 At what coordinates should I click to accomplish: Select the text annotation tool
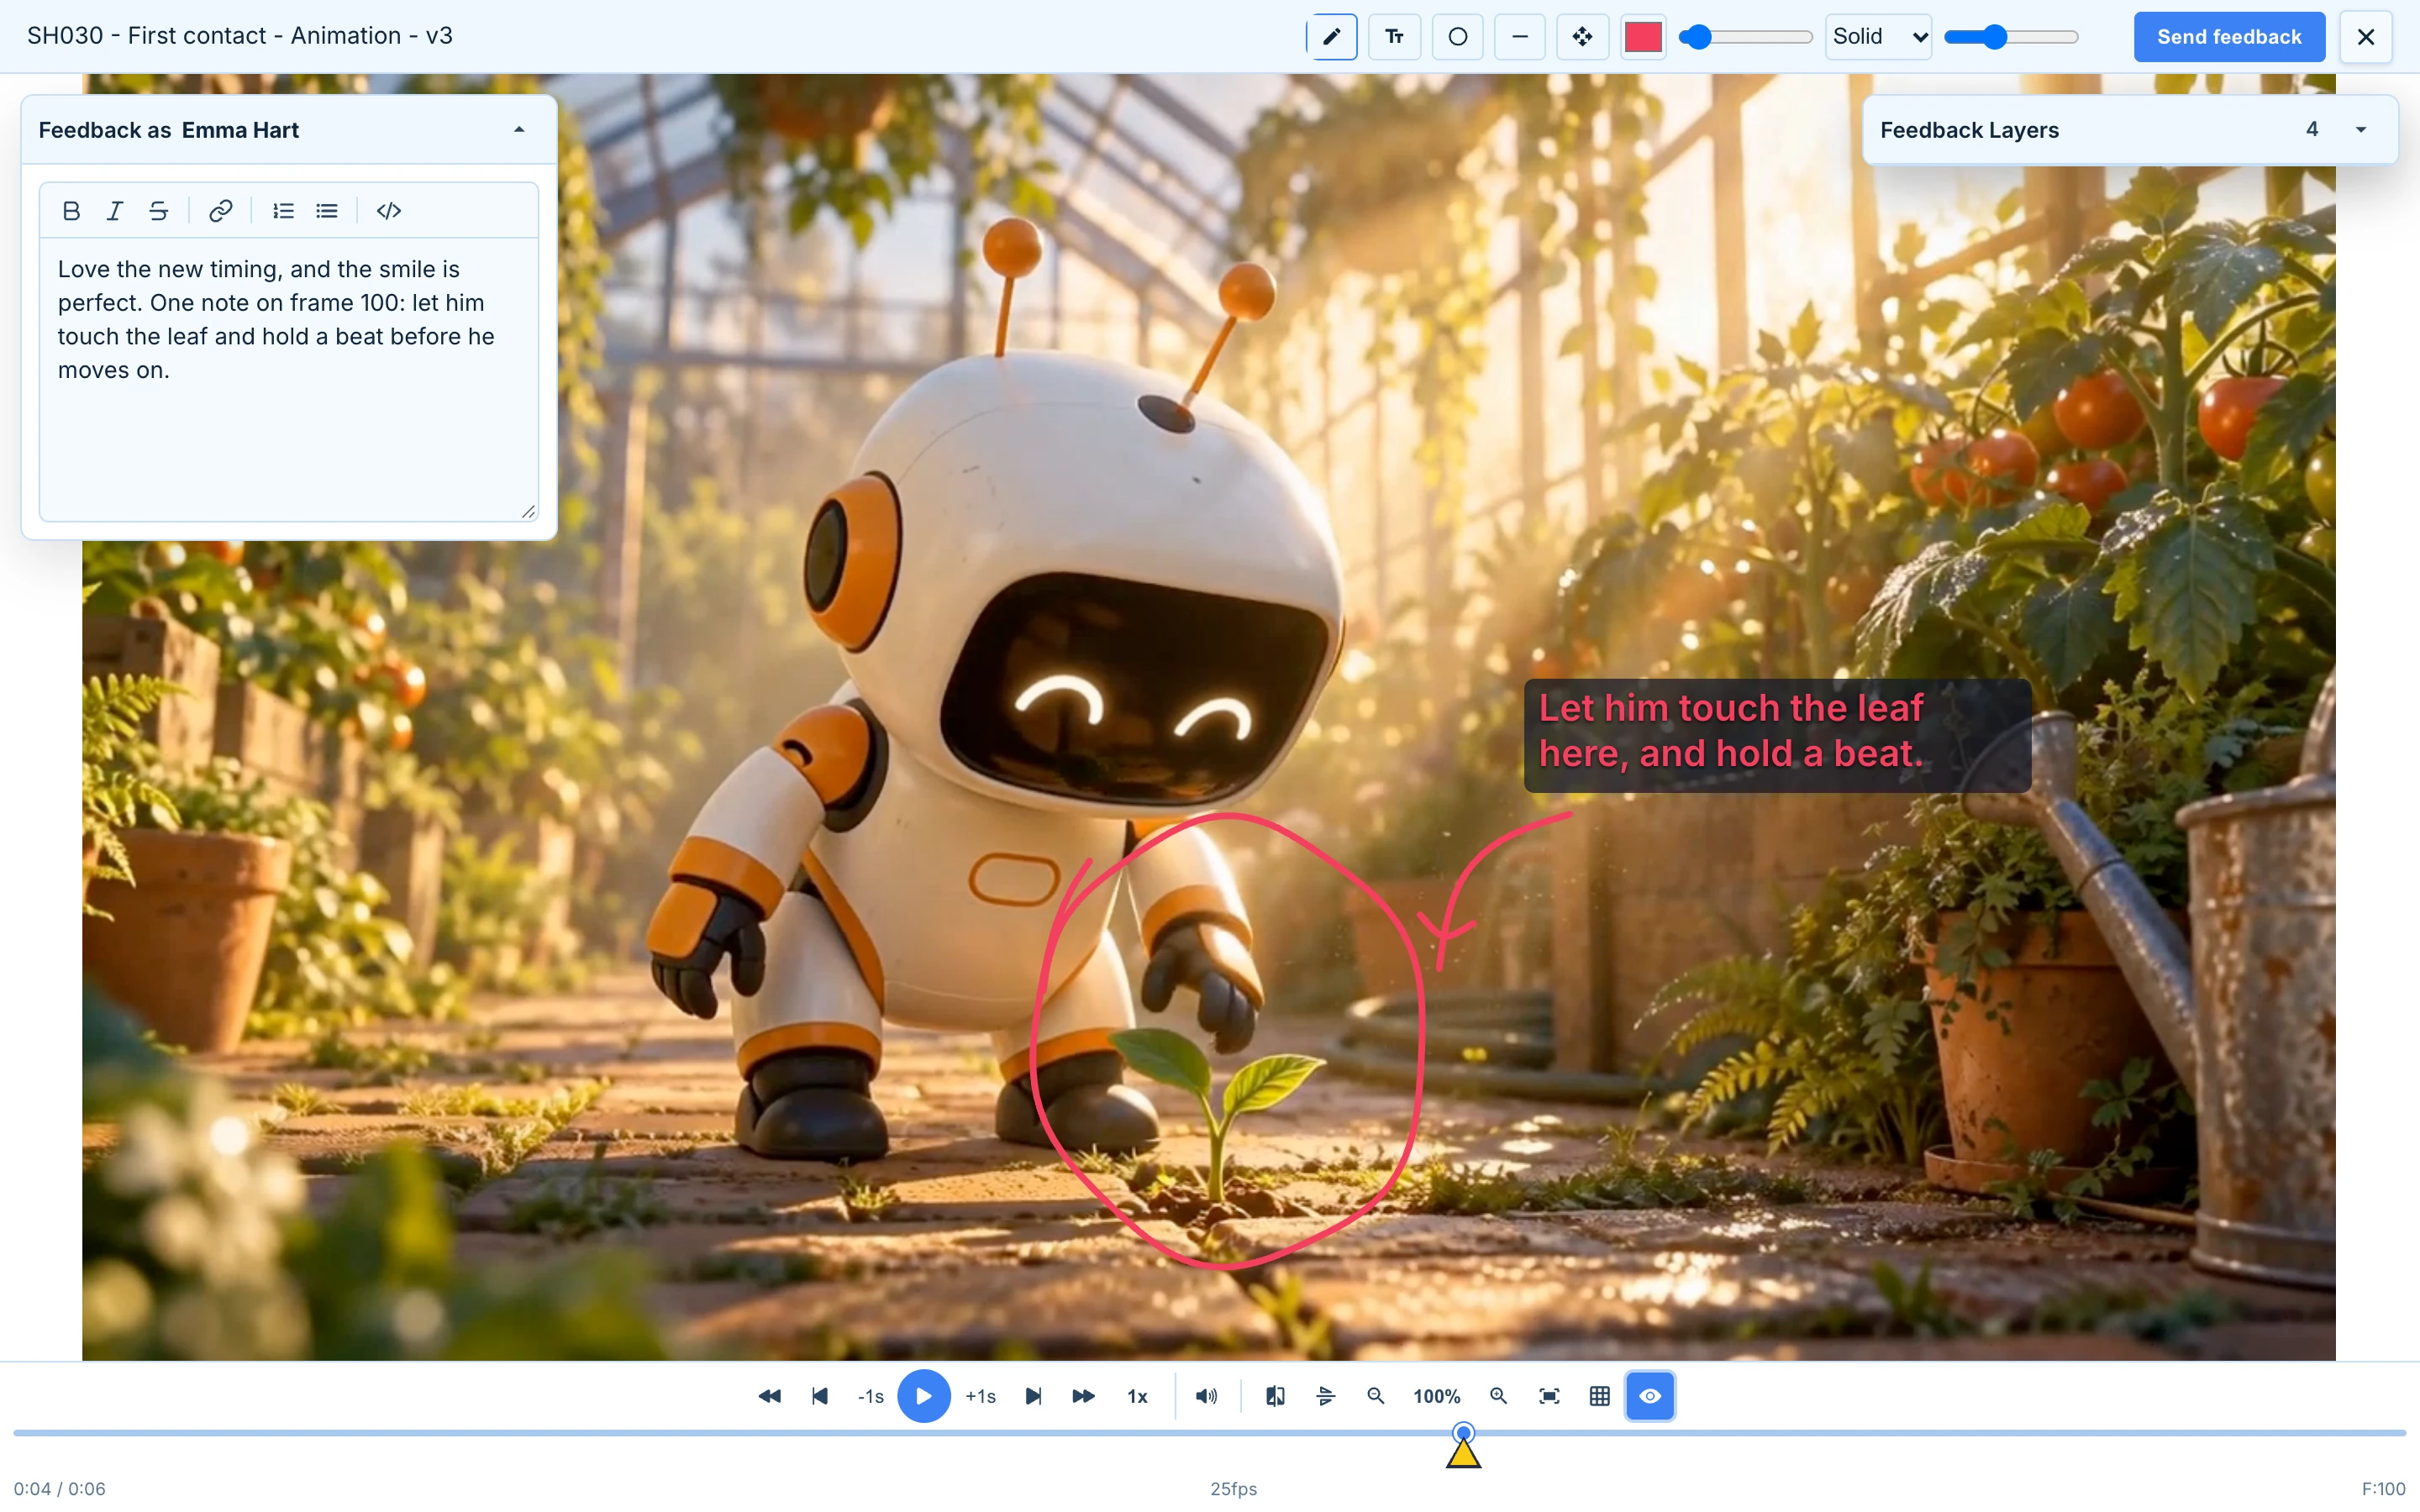tap(1394, 37)
